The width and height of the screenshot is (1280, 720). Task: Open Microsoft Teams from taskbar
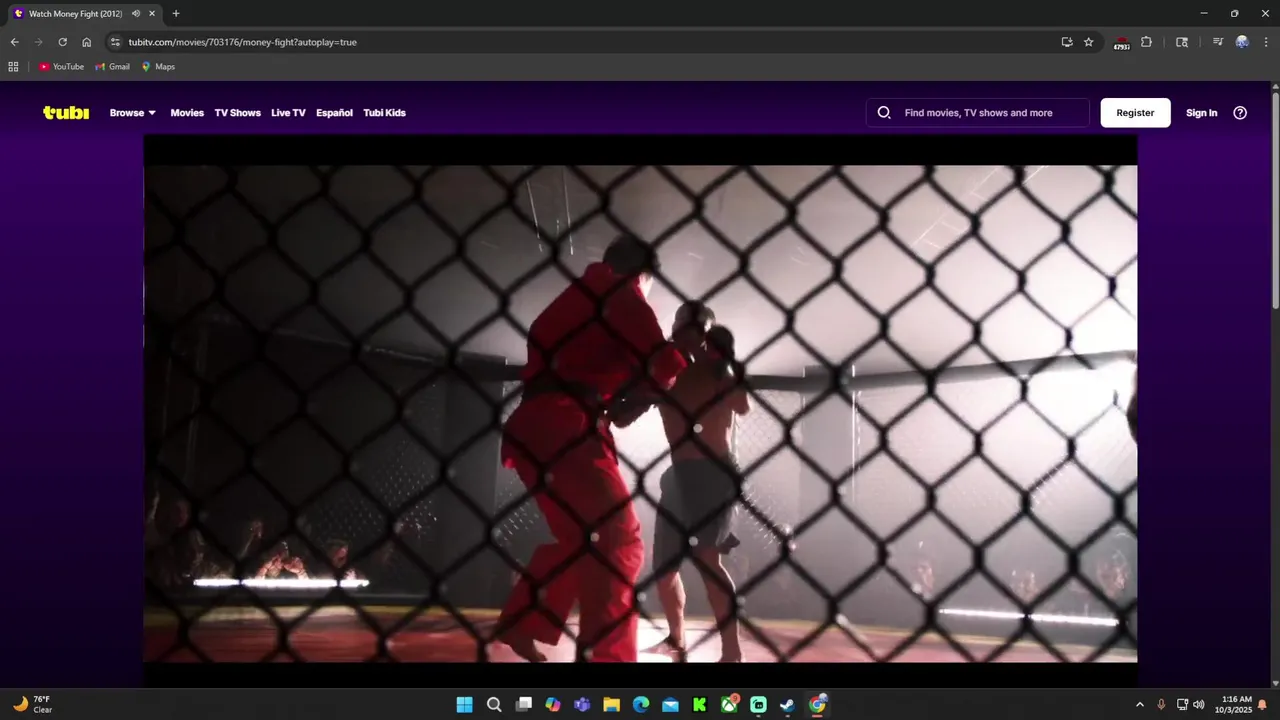(x=582, y=704)
